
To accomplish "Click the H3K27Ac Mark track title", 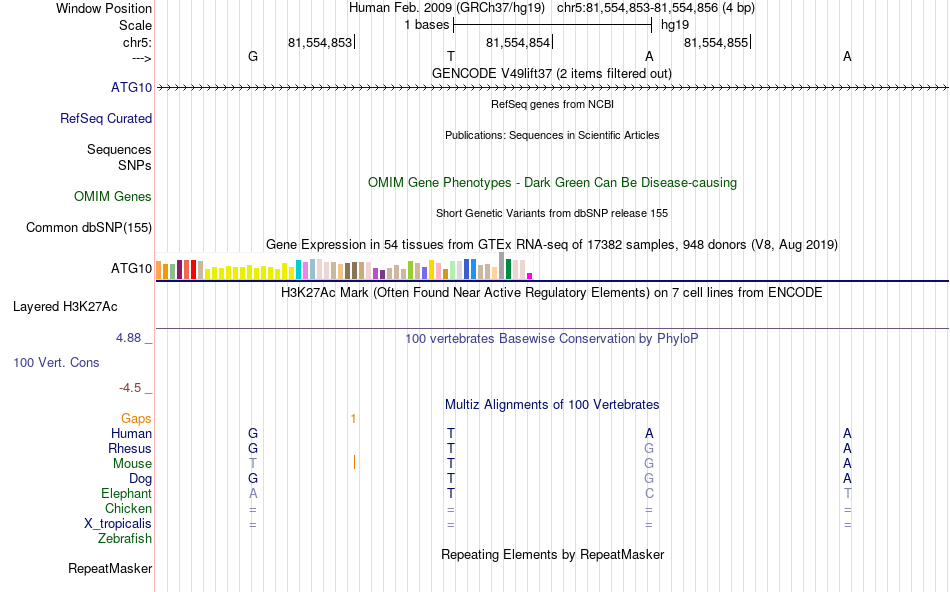I will (551, 293).
